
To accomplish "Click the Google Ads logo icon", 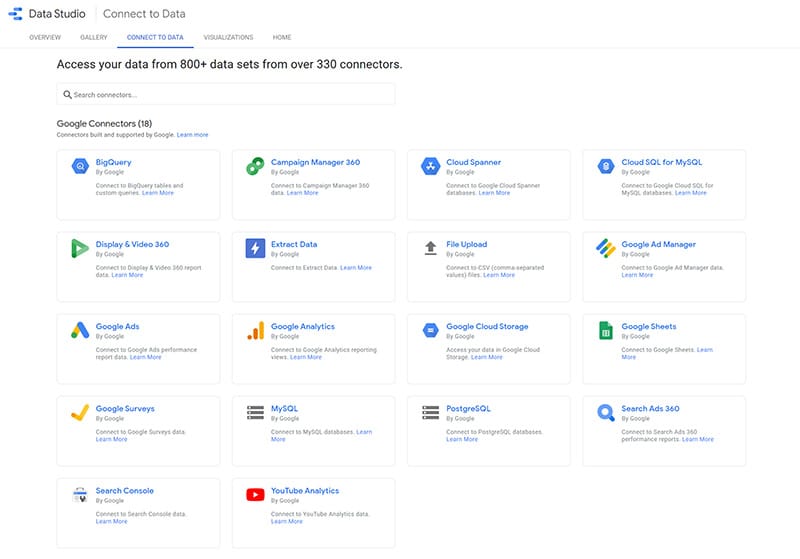I will [80, 331].
